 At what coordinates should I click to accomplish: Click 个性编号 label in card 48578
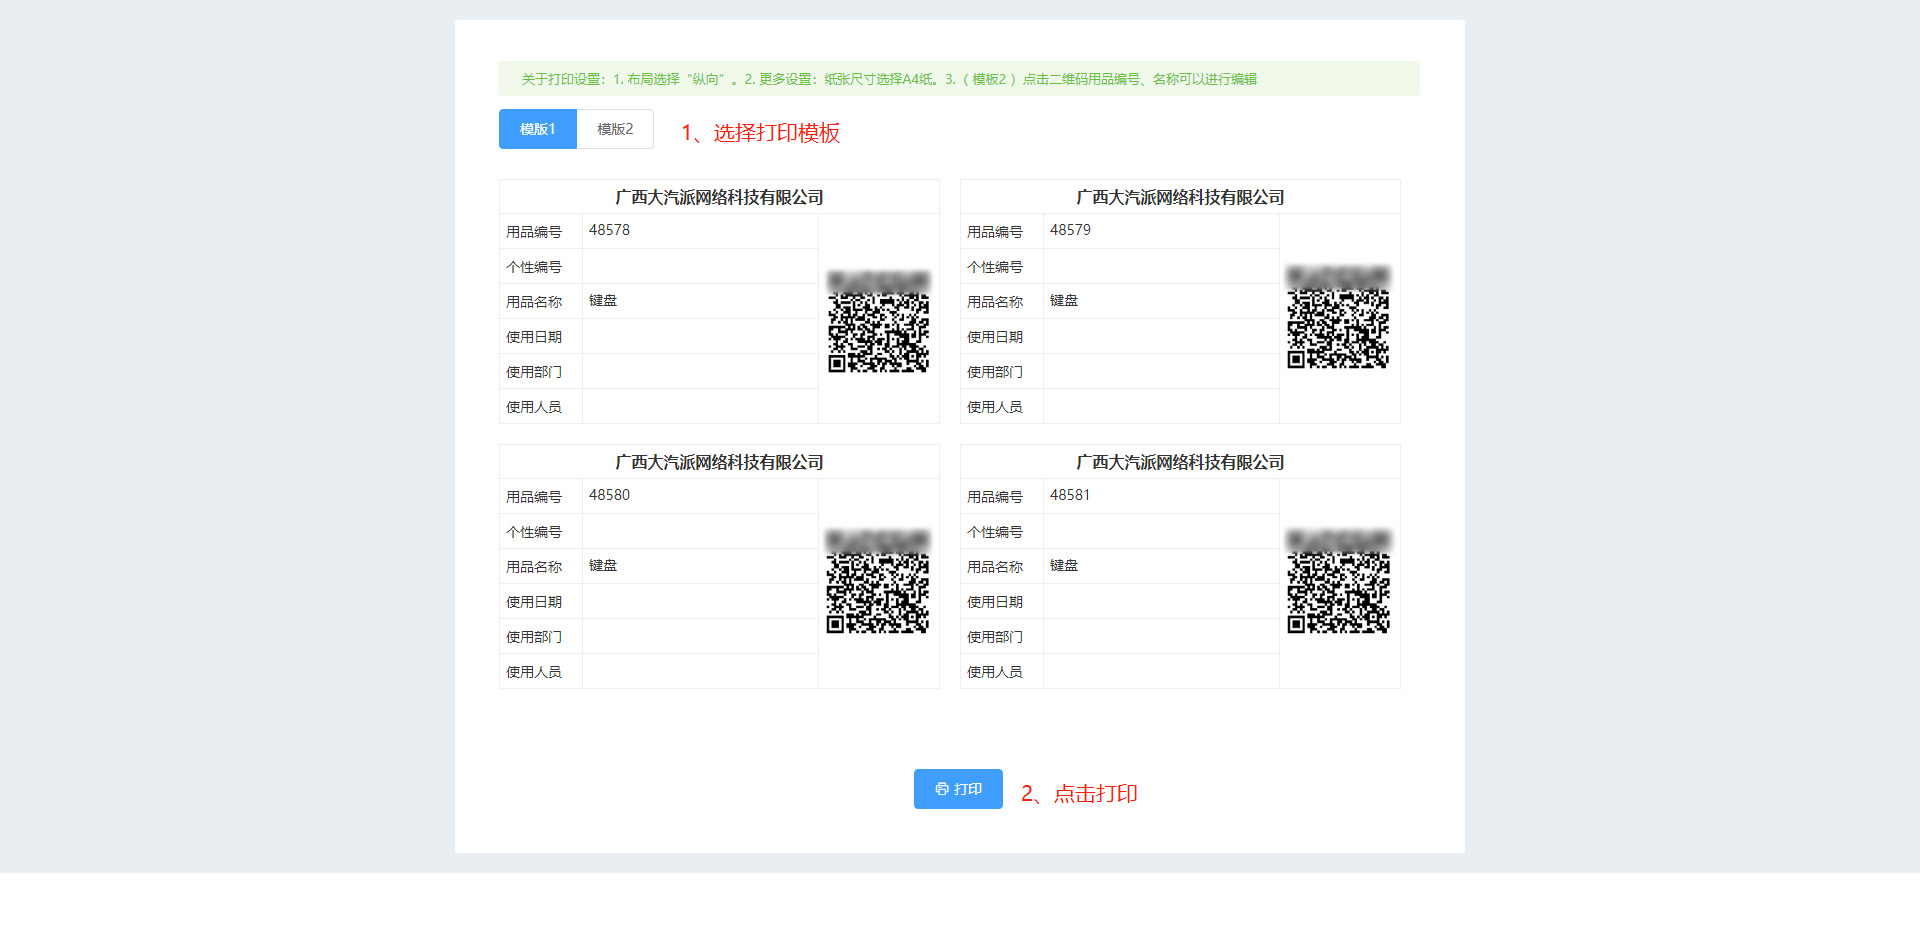tap(534, 267)
